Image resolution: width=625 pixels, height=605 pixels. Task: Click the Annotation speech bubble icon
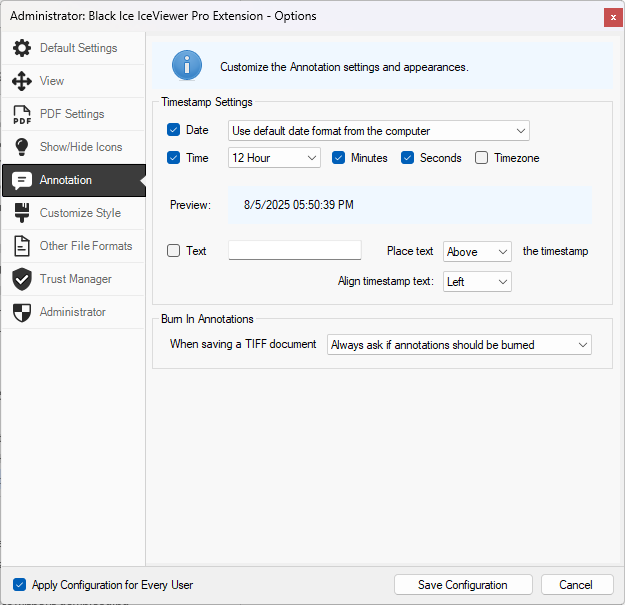coord(22,181)
